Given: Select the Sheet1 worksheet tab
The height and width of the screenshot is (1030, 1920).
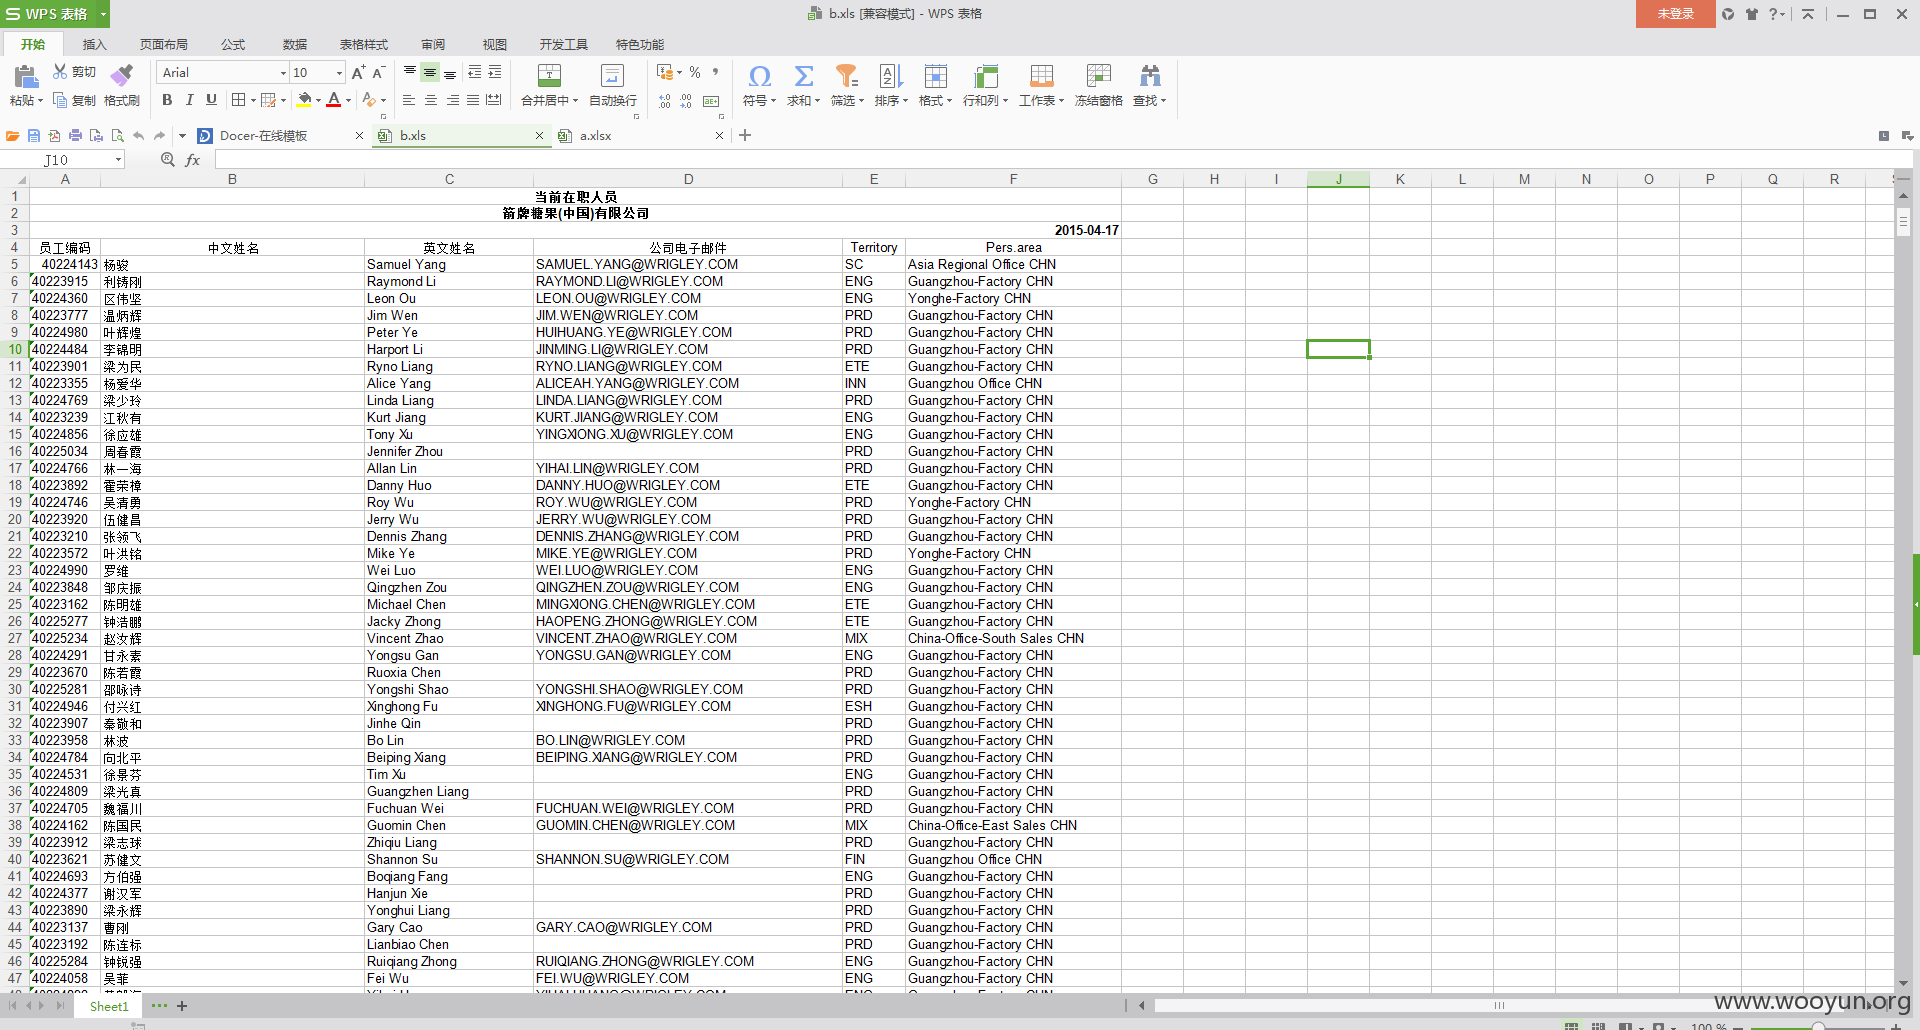Looking at the screenshot, I should pos(109,1006).
